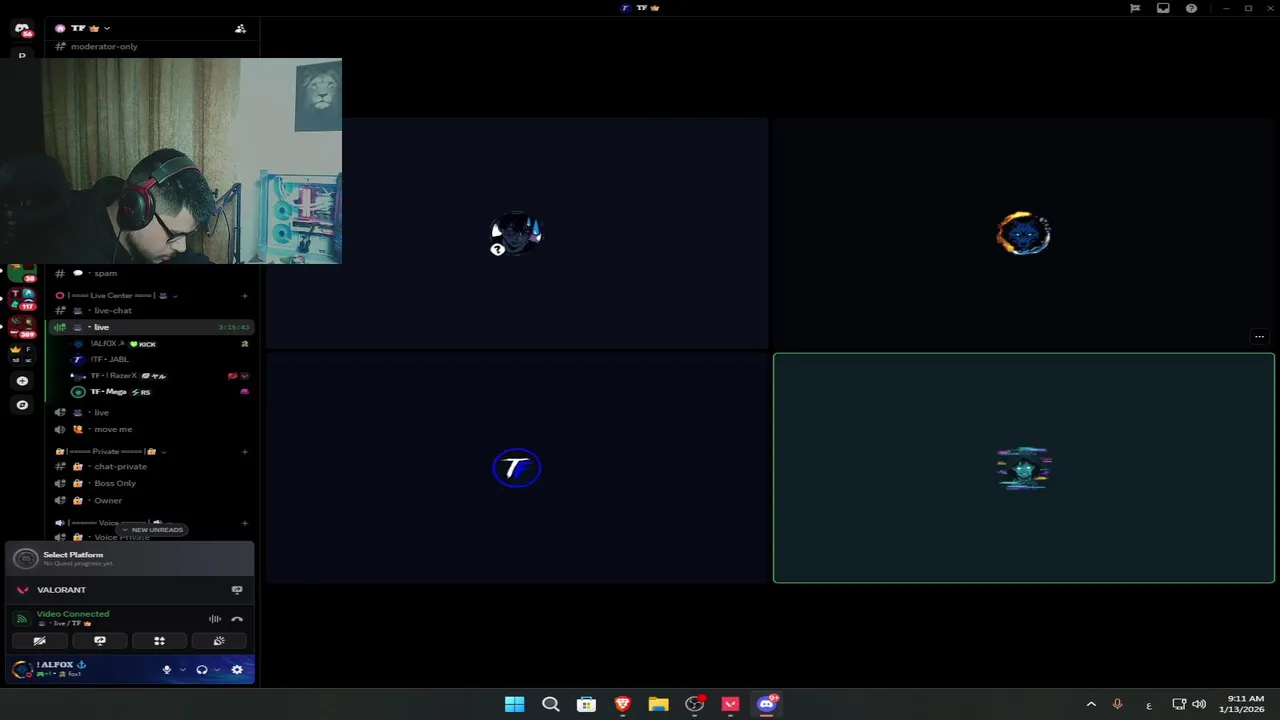Join Boss Only voice channel
The height and width of the screenshot is (720, 1280).
click(x=150, y=484)
